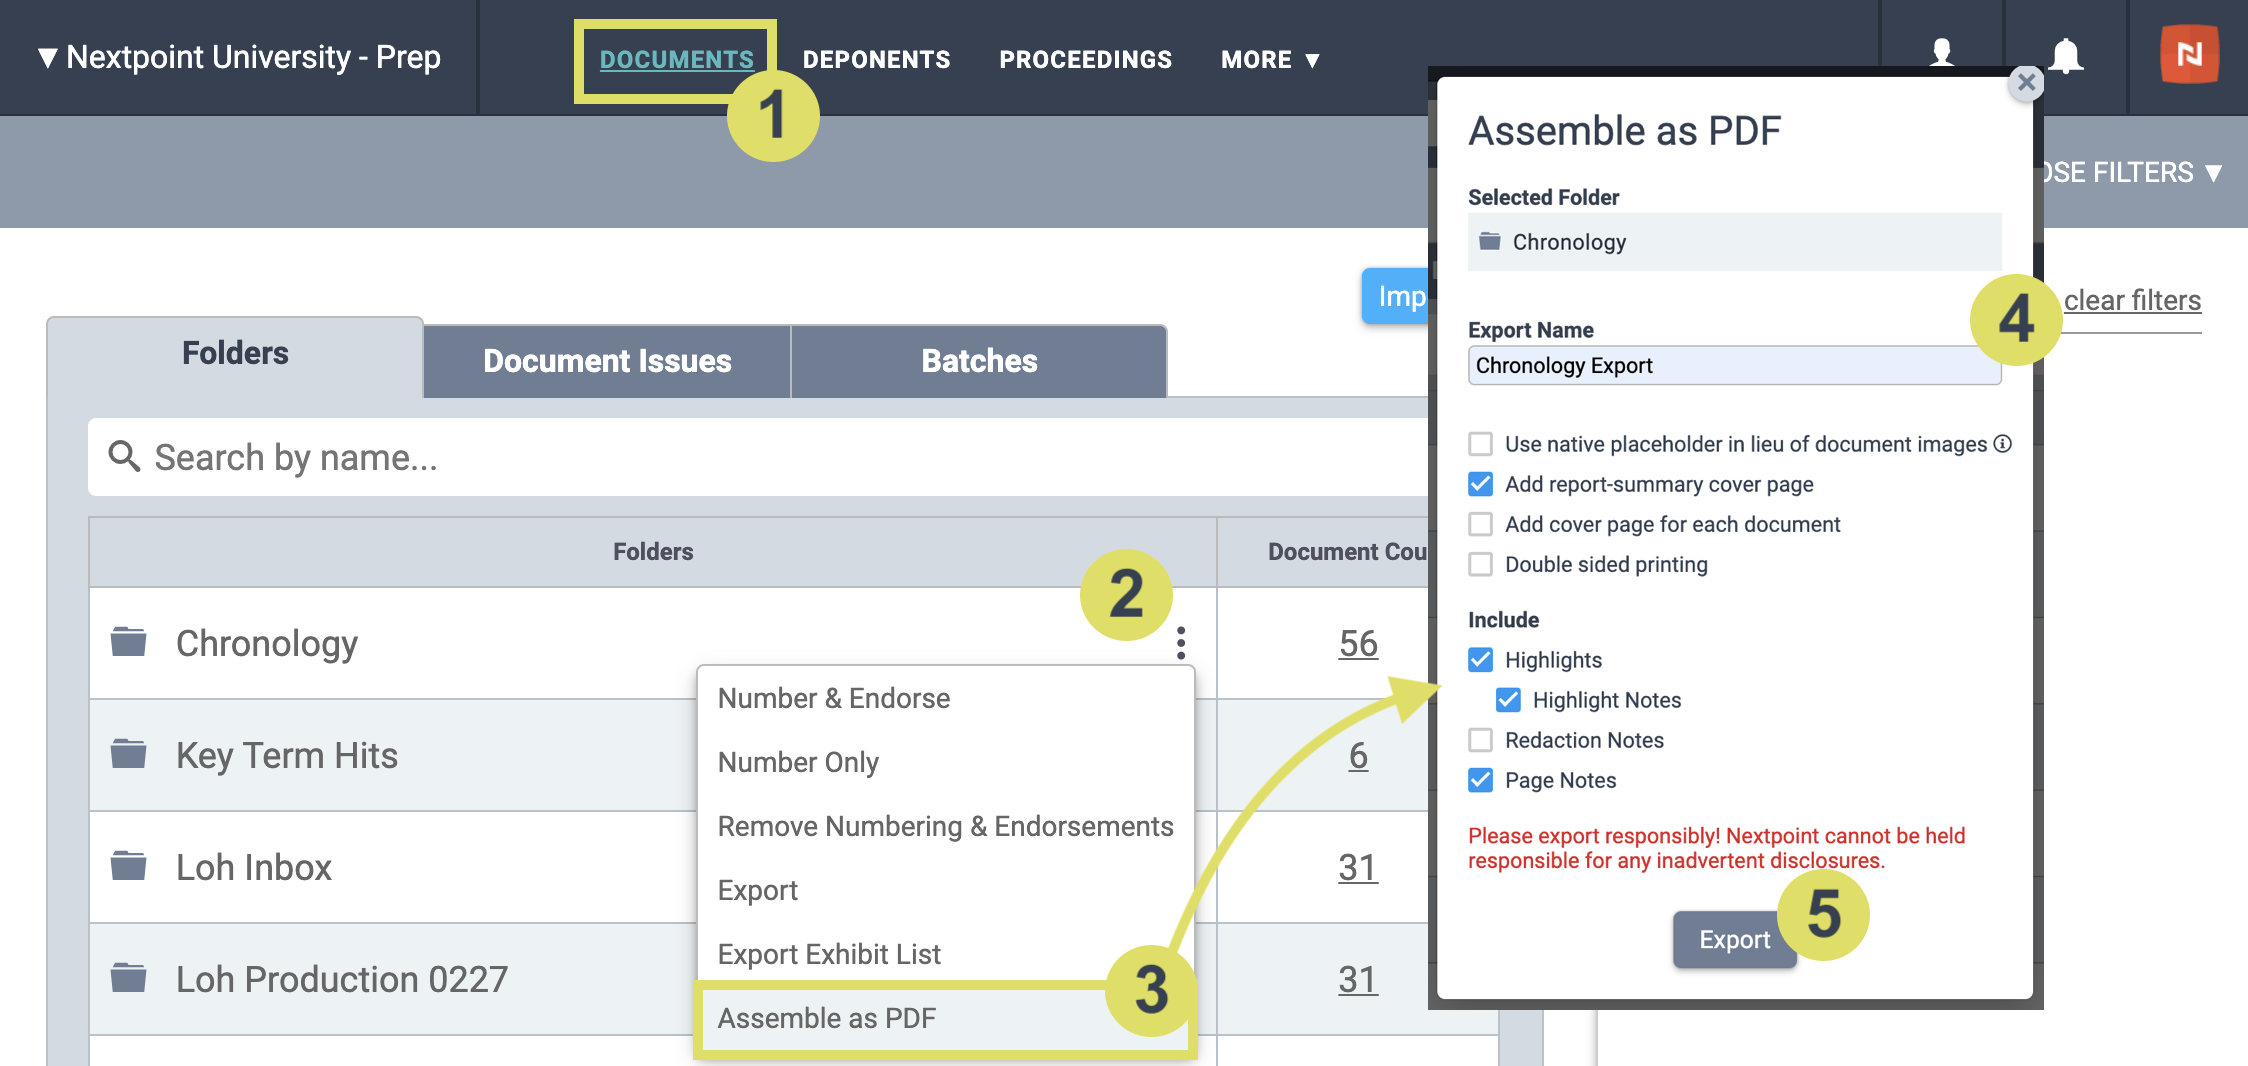Image resolution: width=2248 pixels, height=1066 pixels.
Task: Toggle the Redaction Notes checkbox
Action: [x=1480, y=740]
